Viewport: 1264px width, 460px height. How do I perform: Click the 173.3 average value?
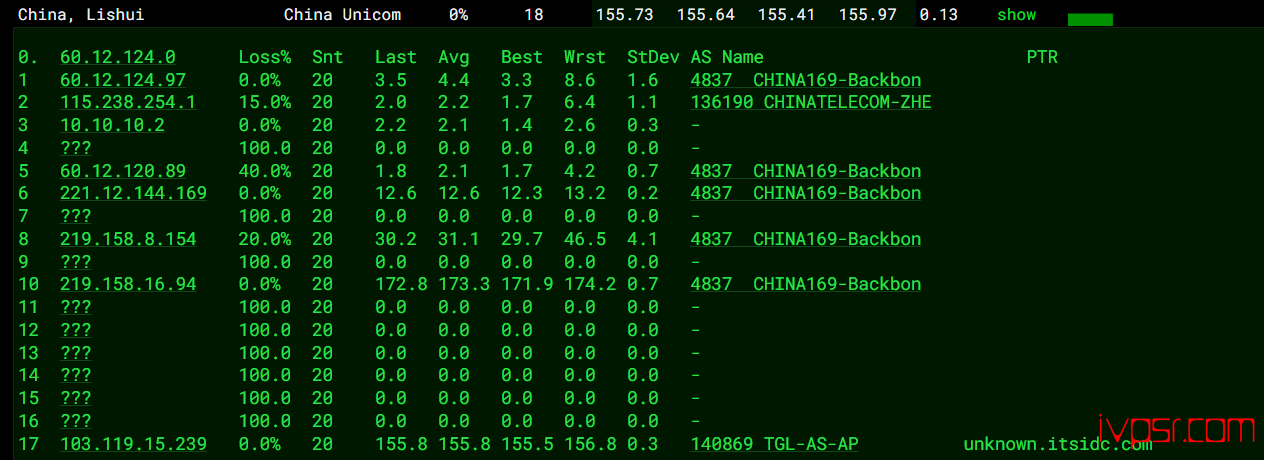tap(464, 284)
